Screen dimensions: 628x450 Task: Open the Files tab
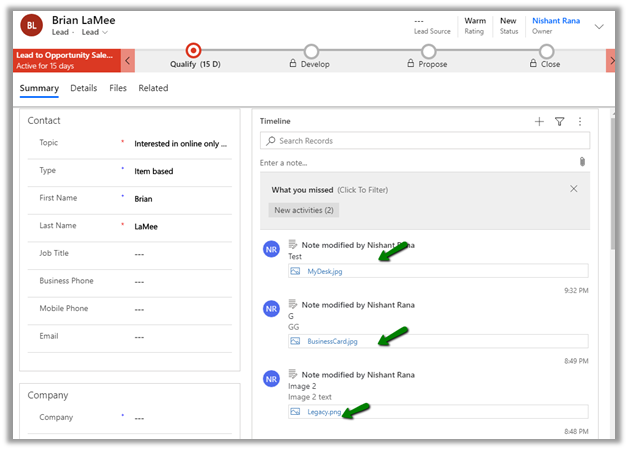pyautogui.click(x=118, y=88)
